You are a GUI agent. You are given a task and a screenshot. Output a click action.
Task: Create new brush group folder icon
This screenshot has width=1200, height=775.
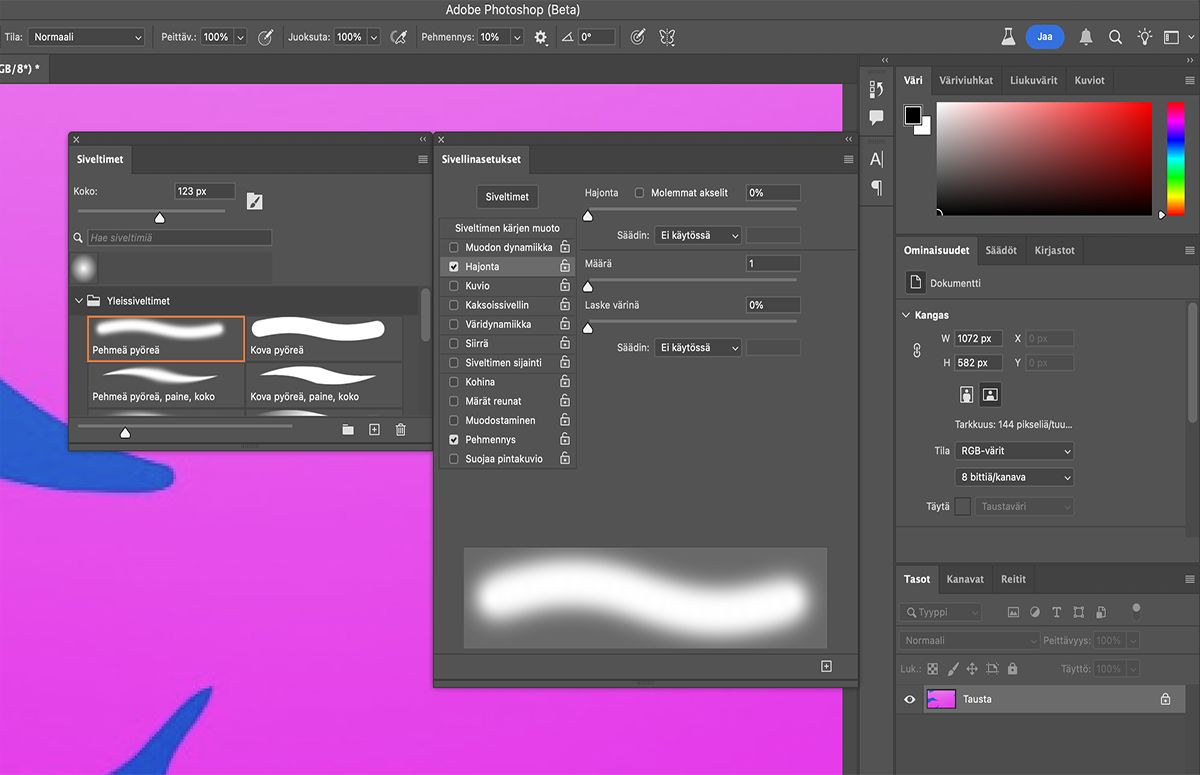[348, 429]
